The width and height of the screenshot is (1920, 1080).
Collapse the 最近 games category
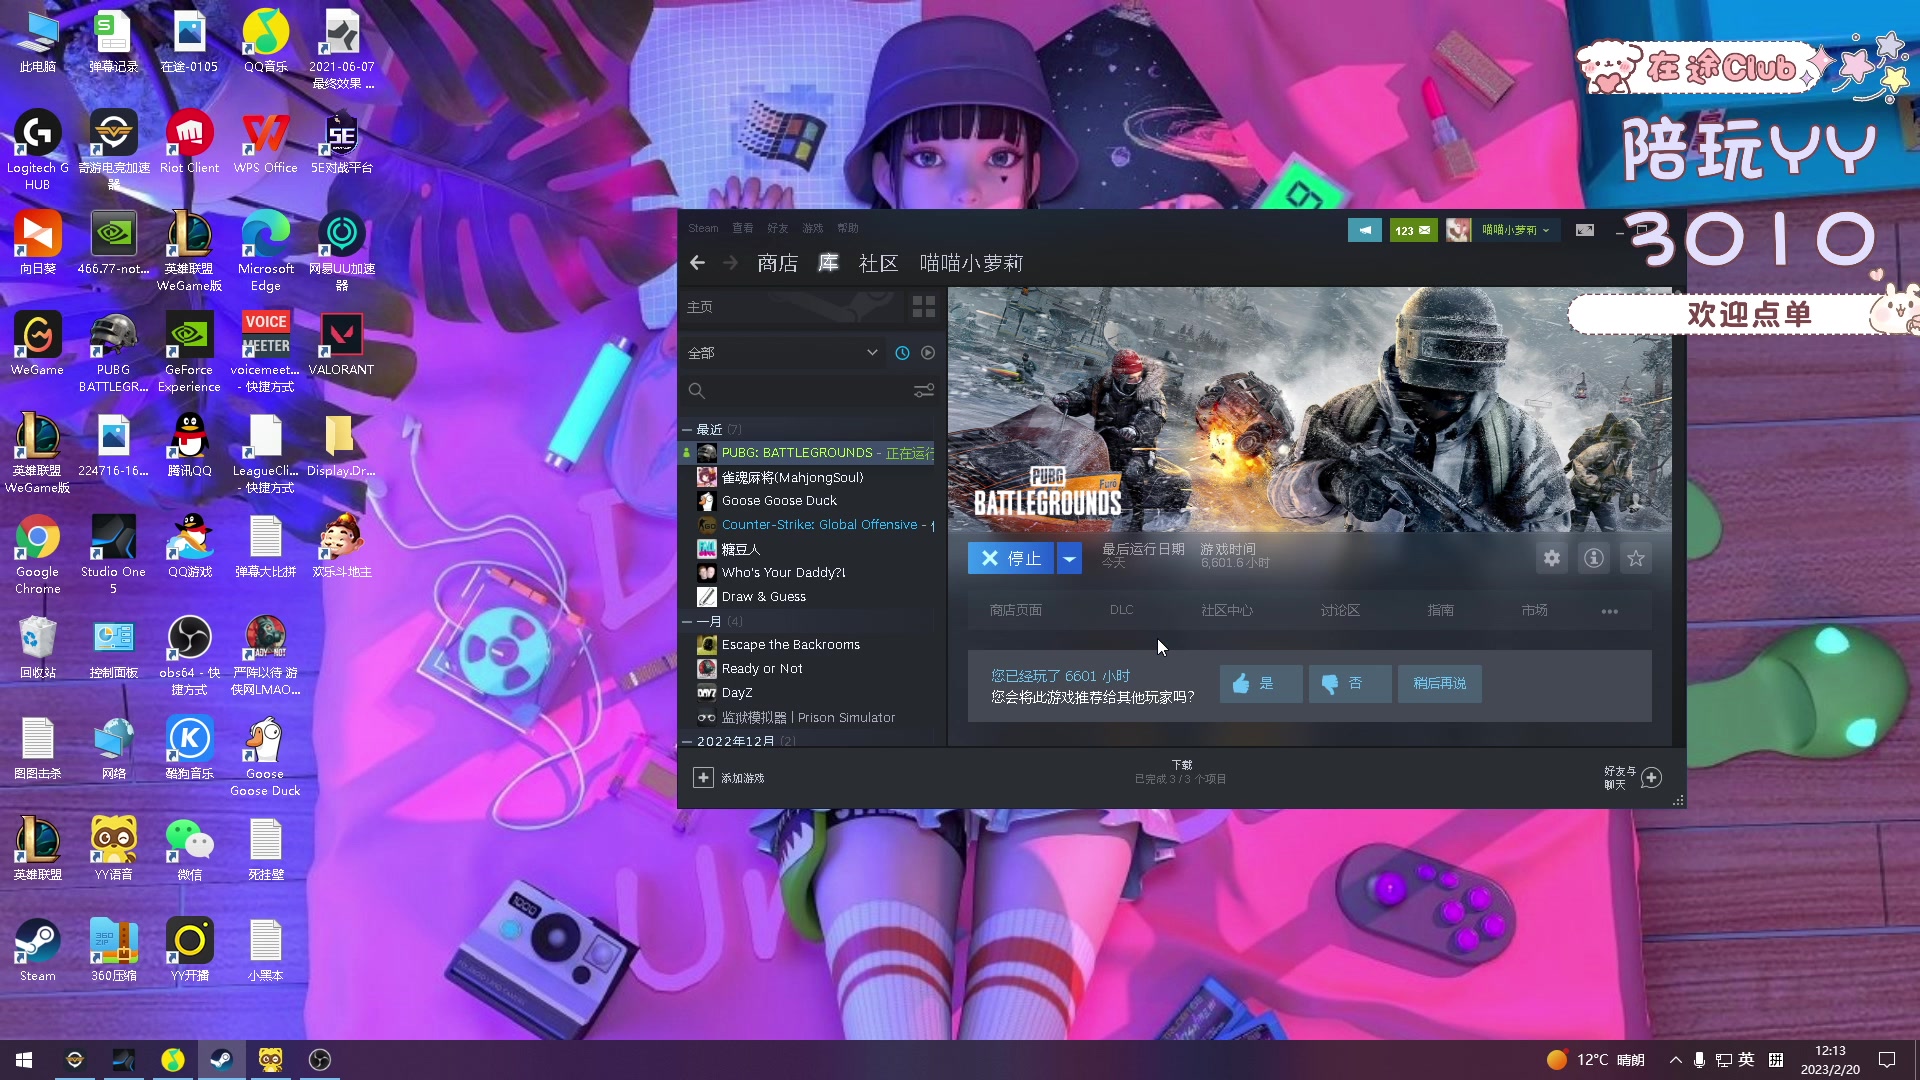coord(687,430)
